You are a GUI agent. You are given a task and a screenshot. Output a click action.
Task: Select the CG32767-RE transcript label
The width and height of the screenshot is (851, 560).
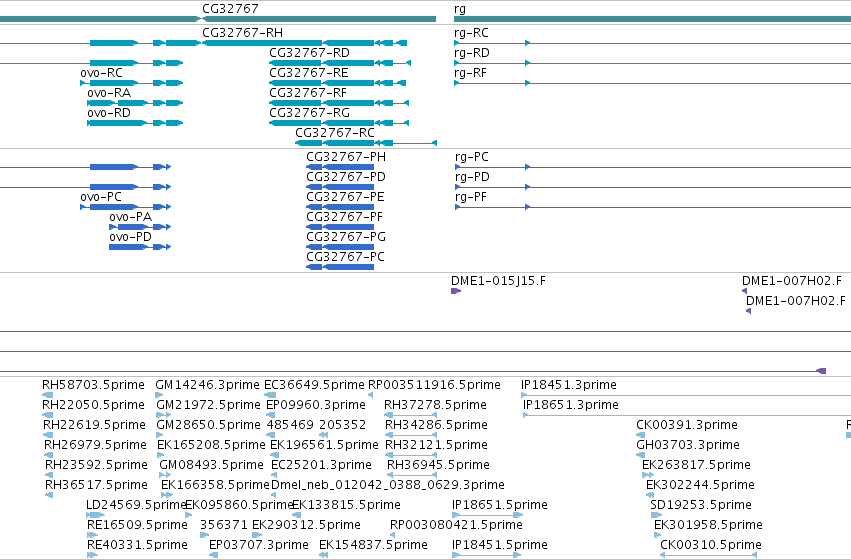coord(309,73)
